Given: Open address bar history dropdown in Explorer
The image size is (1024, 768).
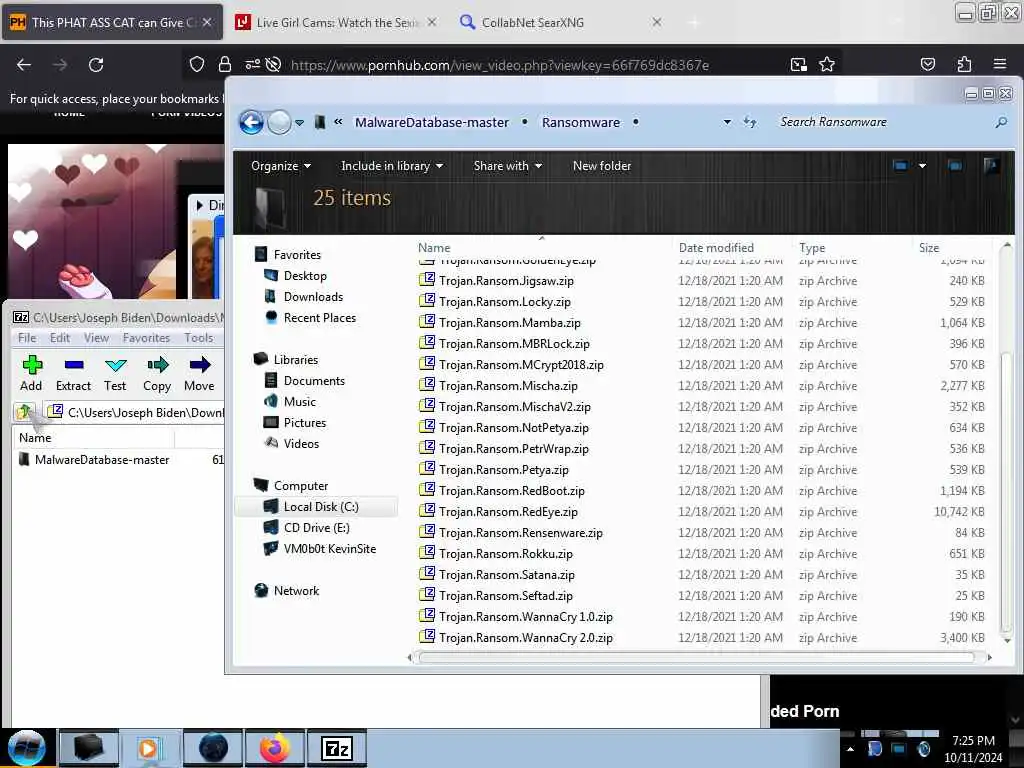Looking at the screenshot, I should tap(727, 122).
